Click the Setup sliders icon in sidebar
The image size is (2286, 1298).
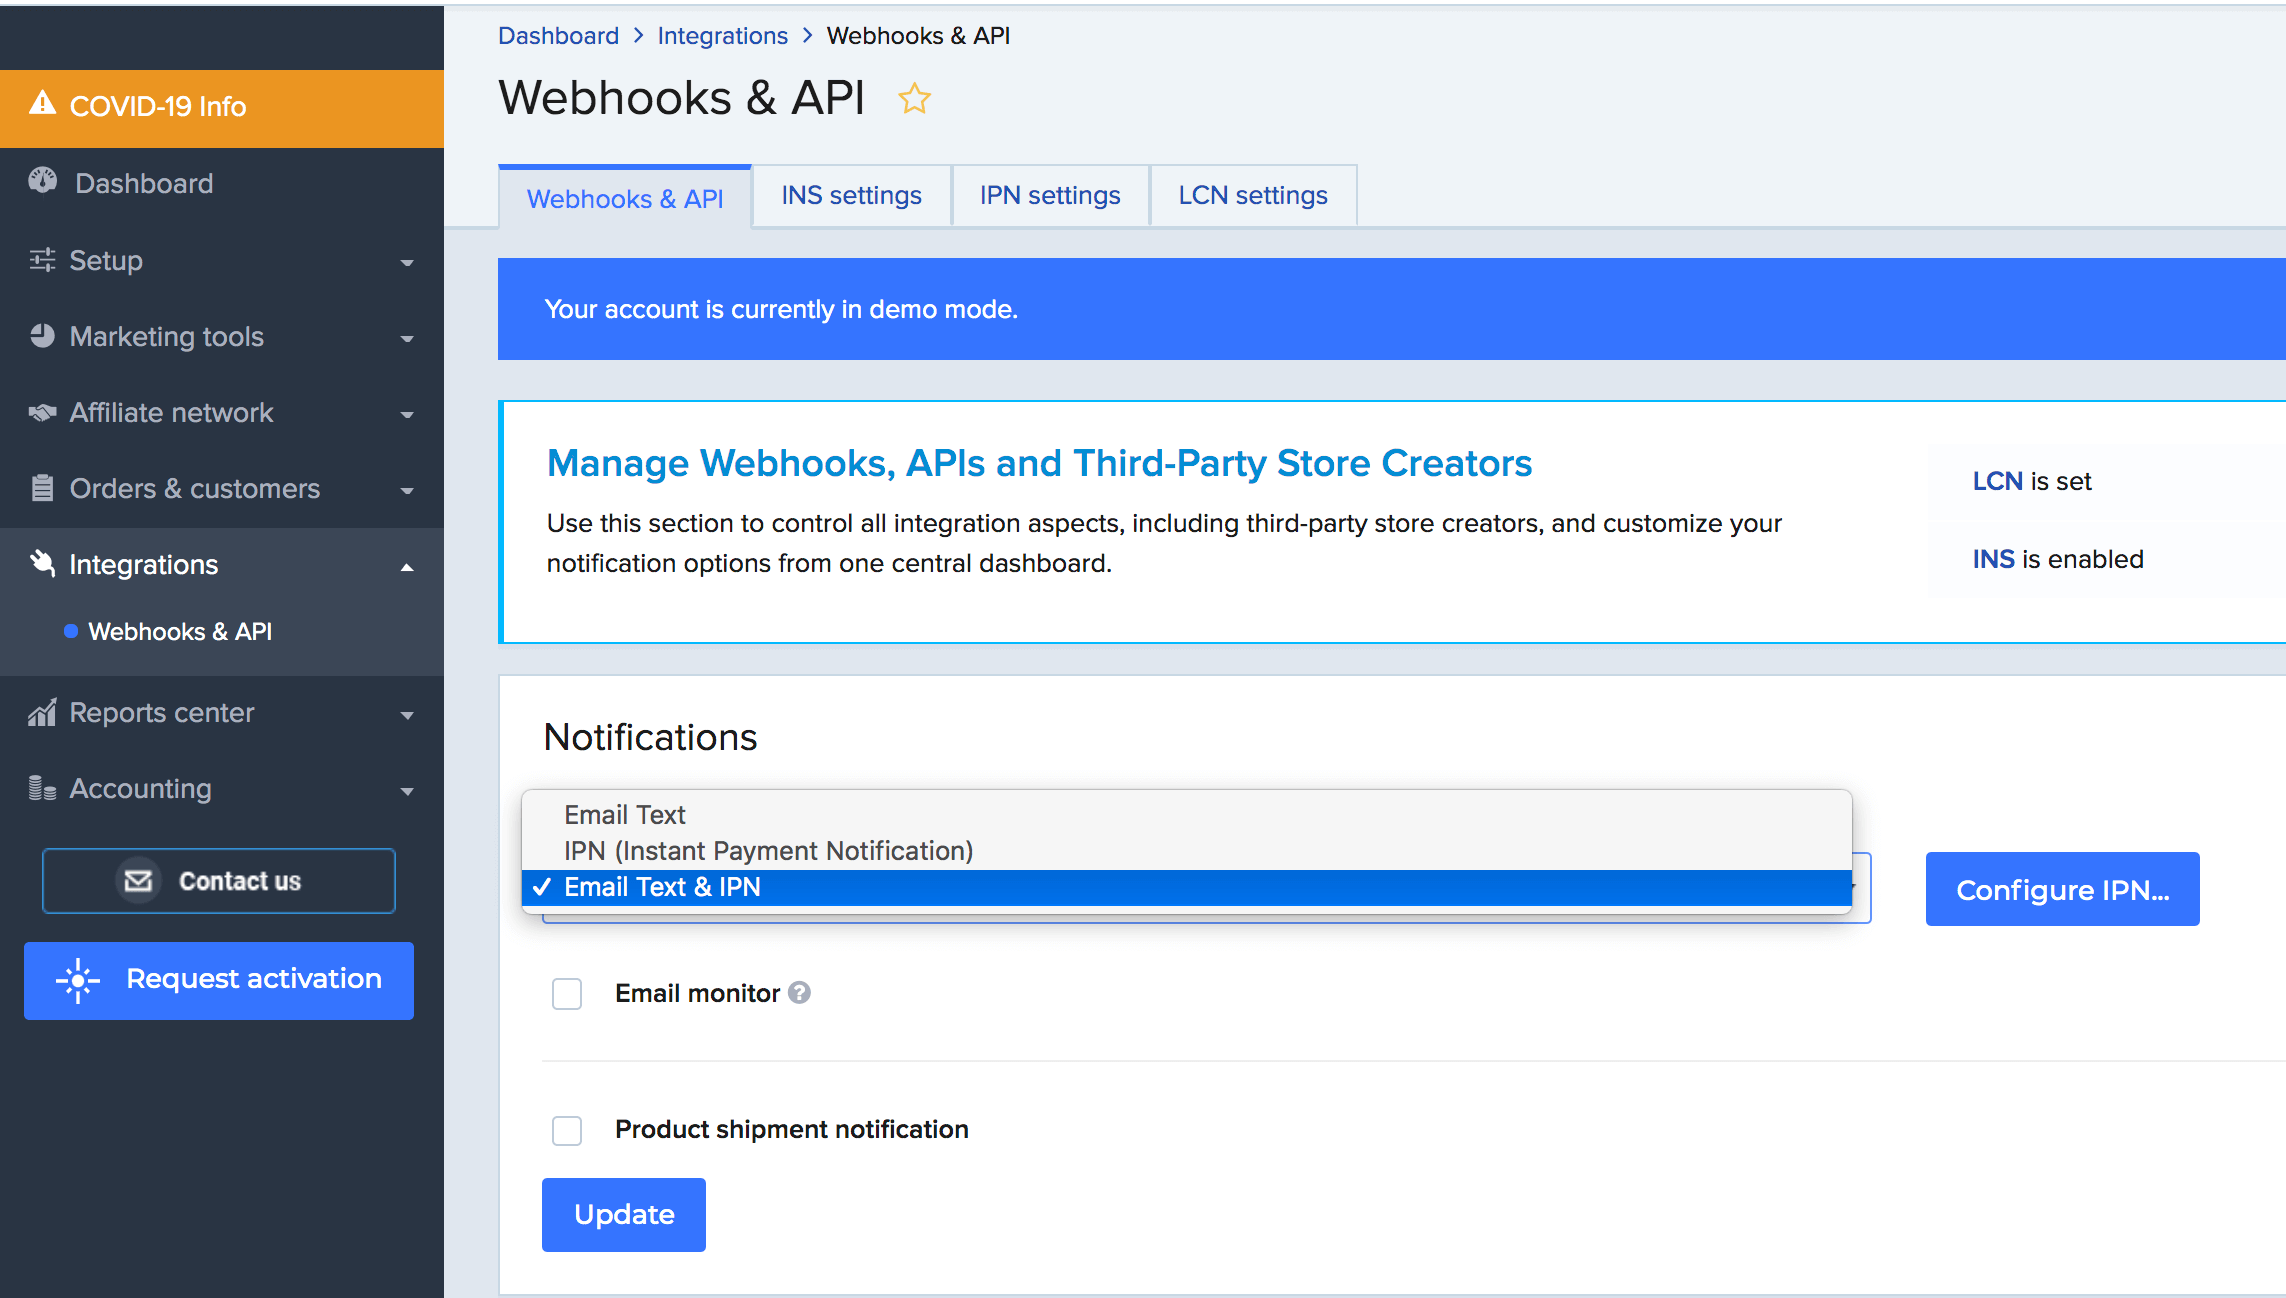pos(42,260)
